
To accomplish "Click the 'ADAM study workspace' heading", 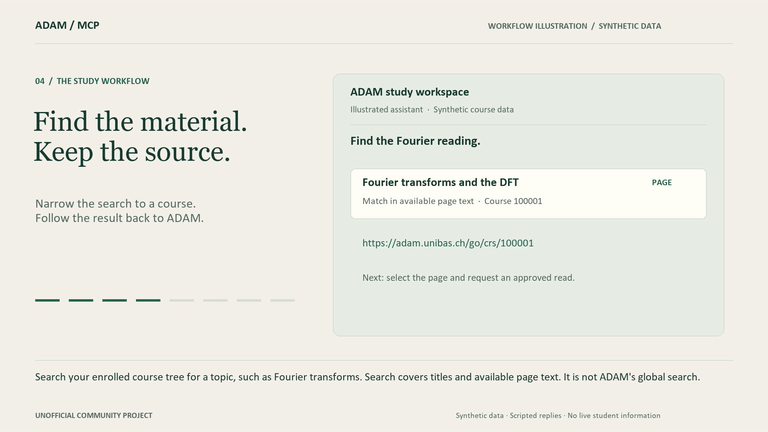I will (x=409, y=92).
